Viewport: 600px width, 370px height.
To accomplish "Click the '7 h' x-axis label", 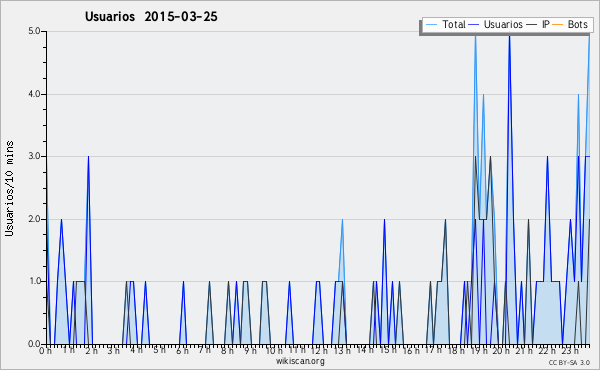I will click(205, 350).
